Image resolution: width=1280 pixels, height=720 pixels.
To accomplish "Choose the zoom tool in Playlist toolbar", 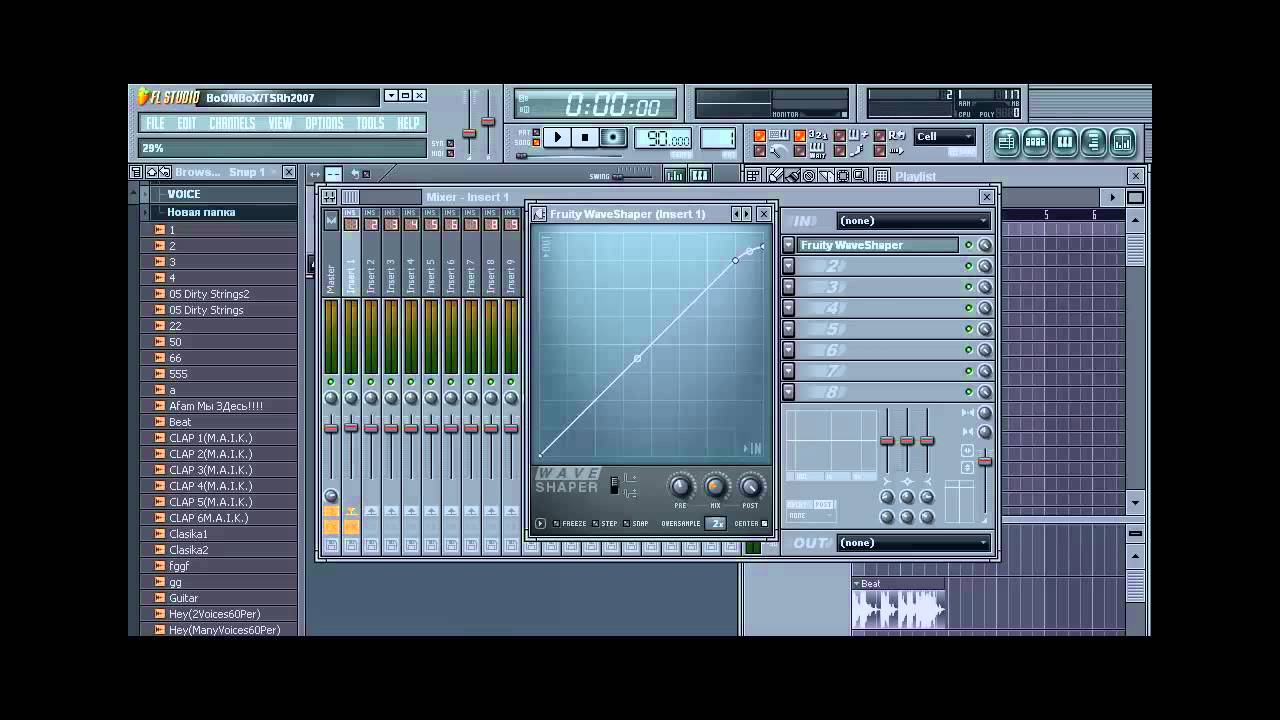I will (860, 176).
